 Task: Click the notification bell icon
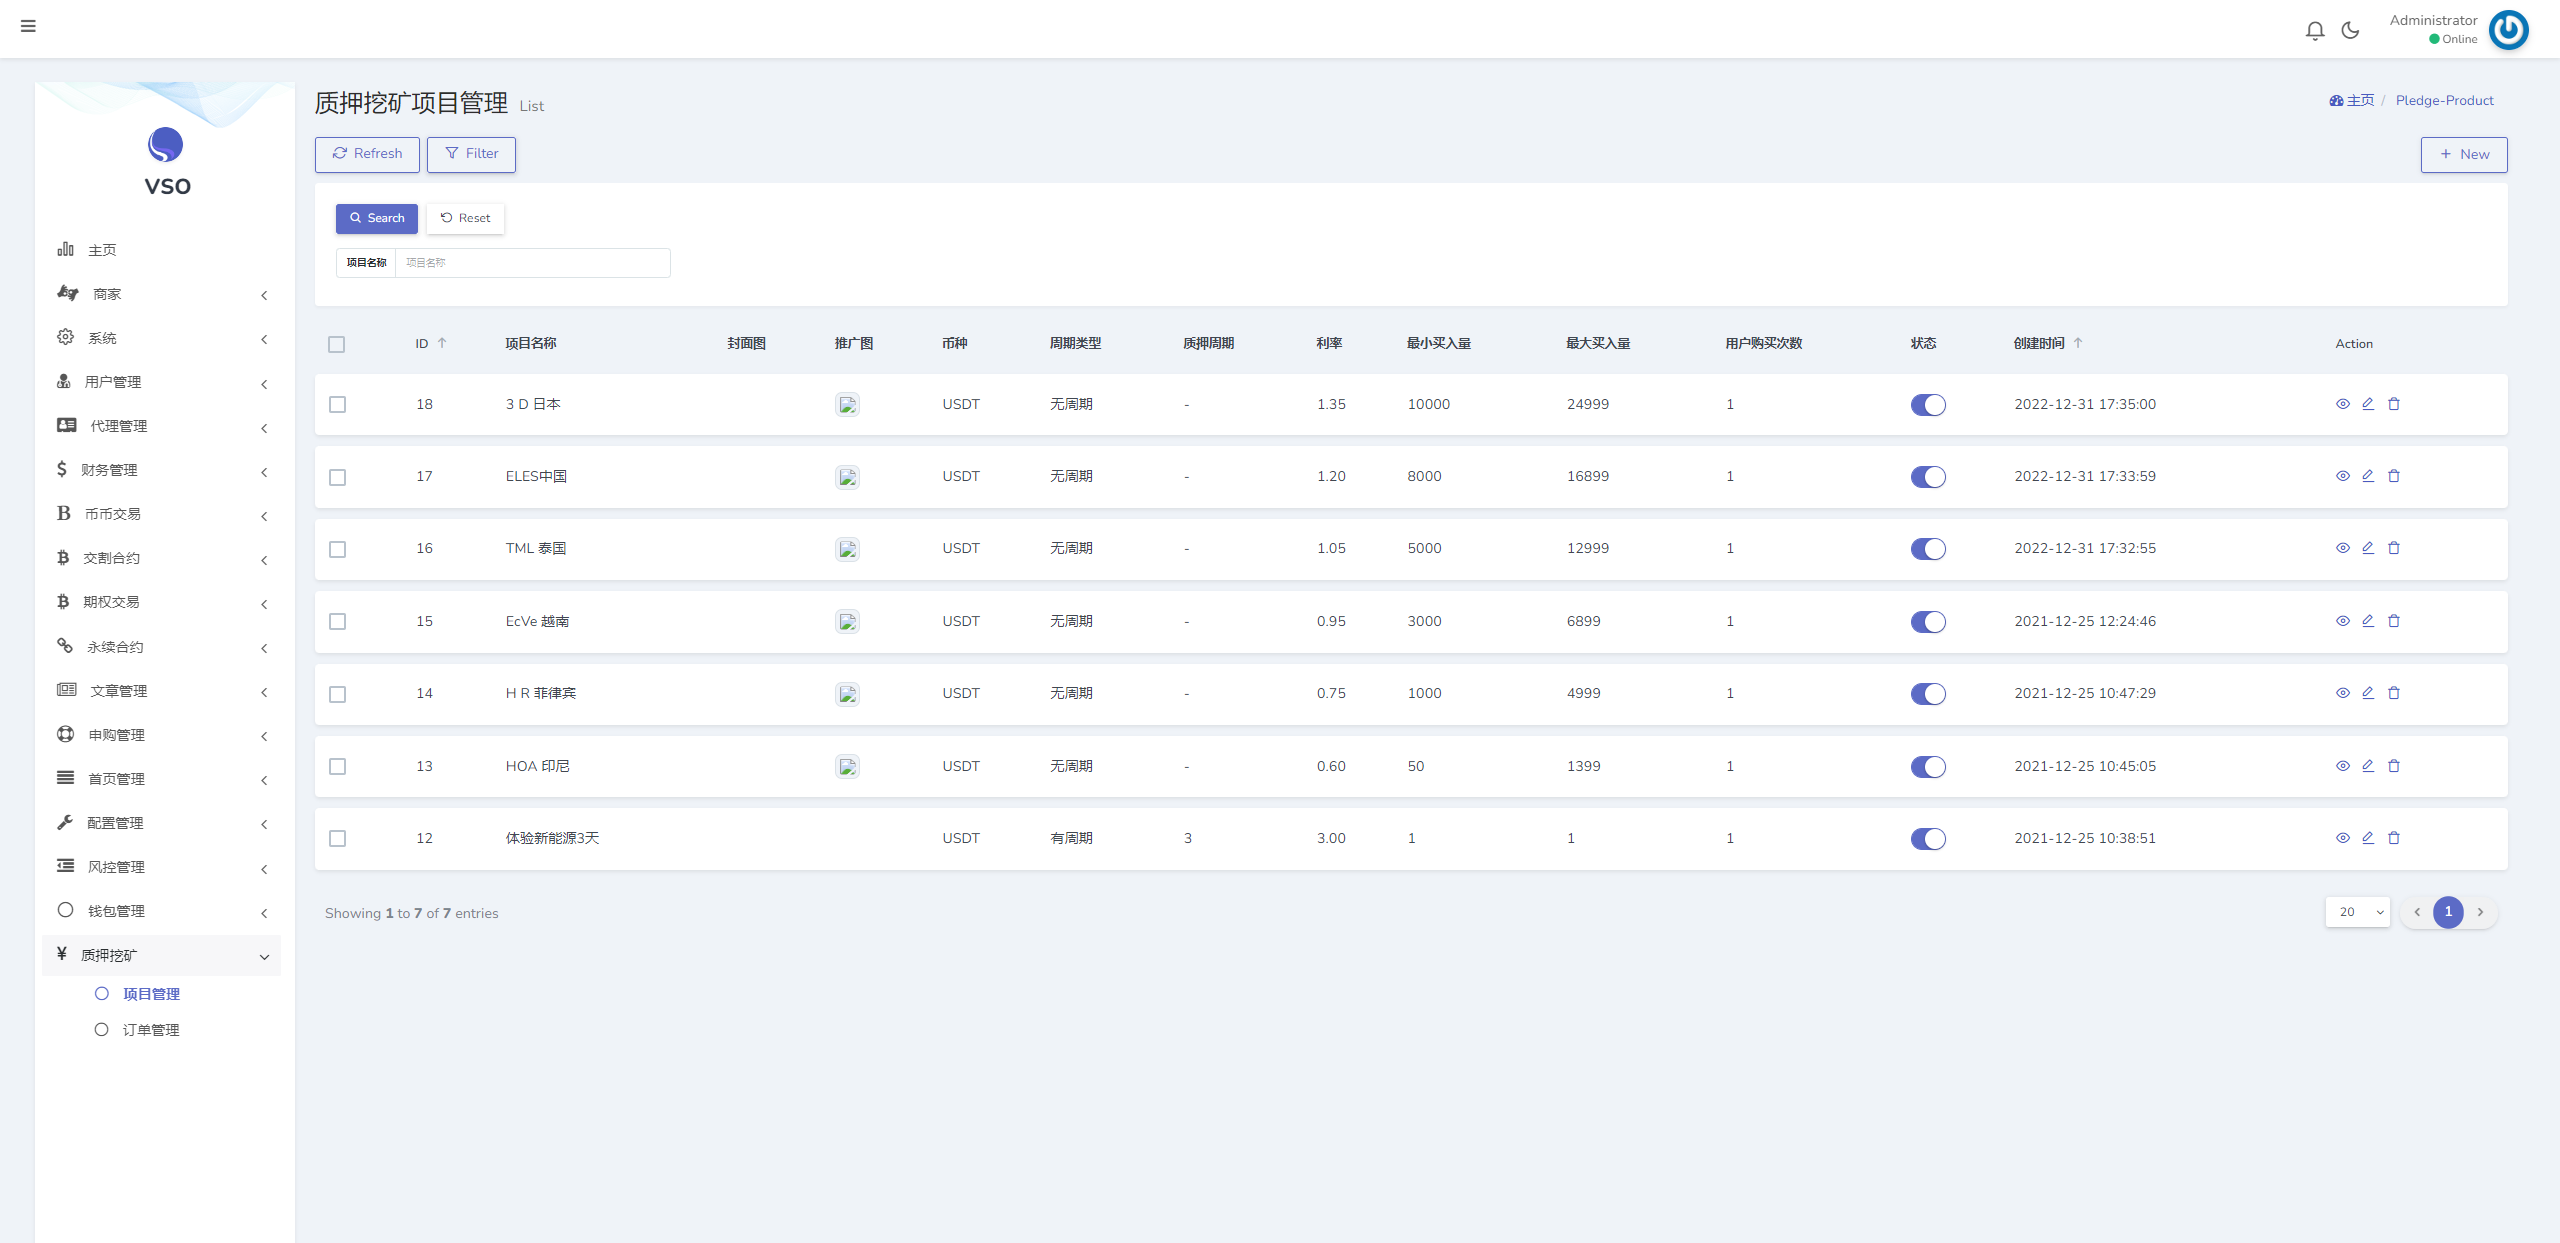[2314, 30]
